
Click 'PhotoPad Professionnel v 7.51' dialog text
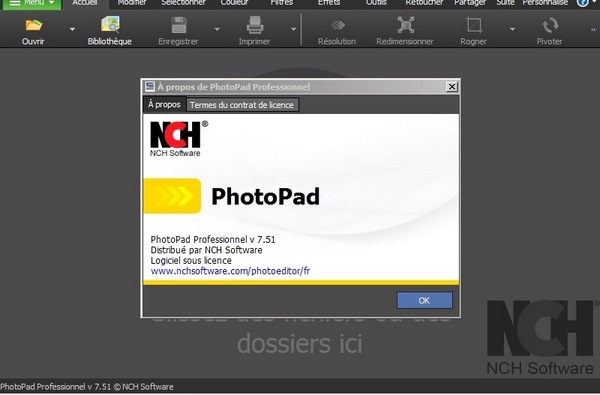(x=213, y=240)
